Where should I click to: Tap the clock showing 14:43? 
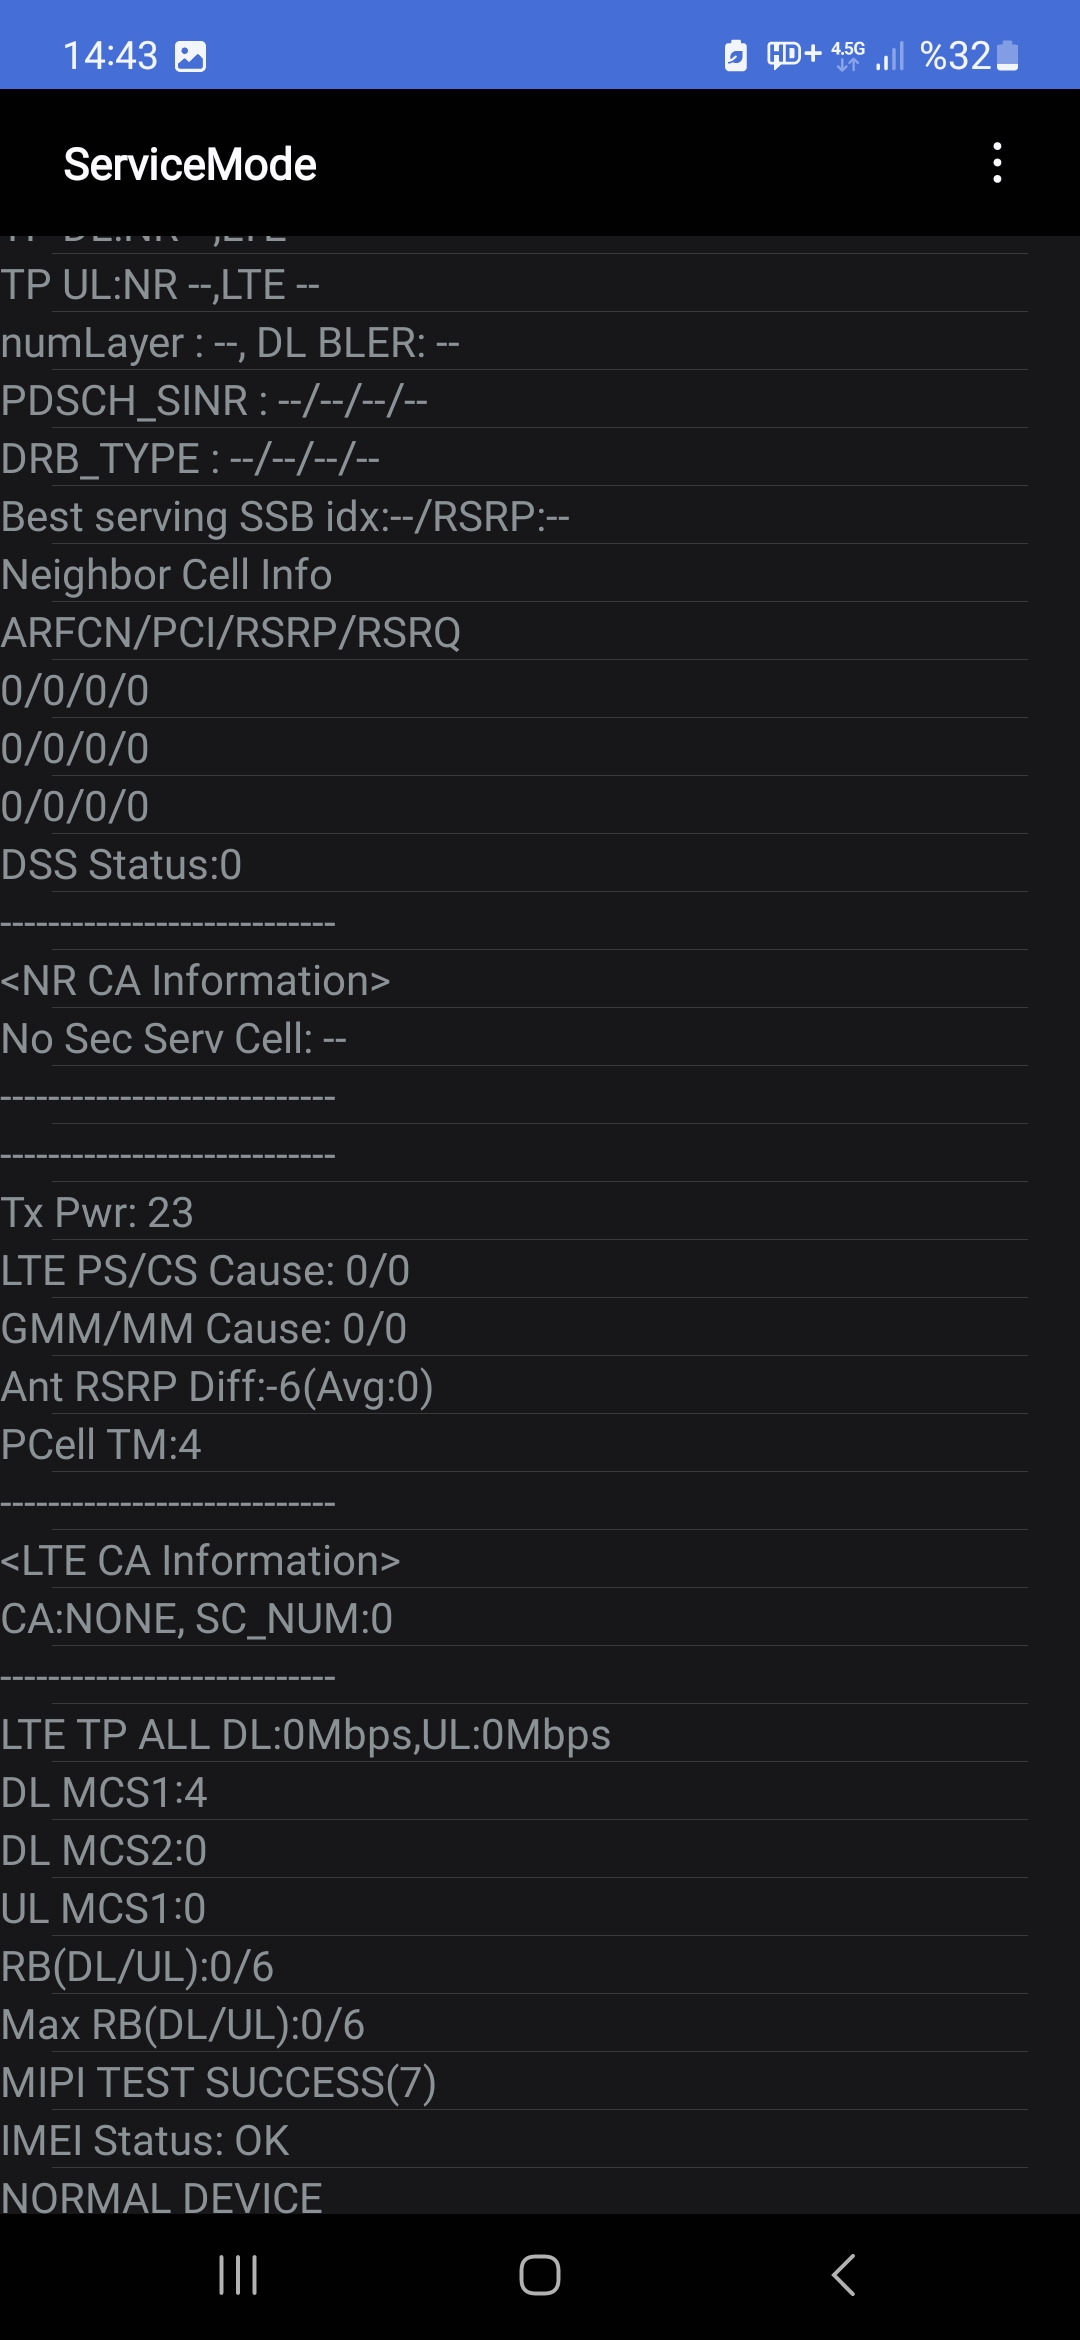tap(110, 56)
